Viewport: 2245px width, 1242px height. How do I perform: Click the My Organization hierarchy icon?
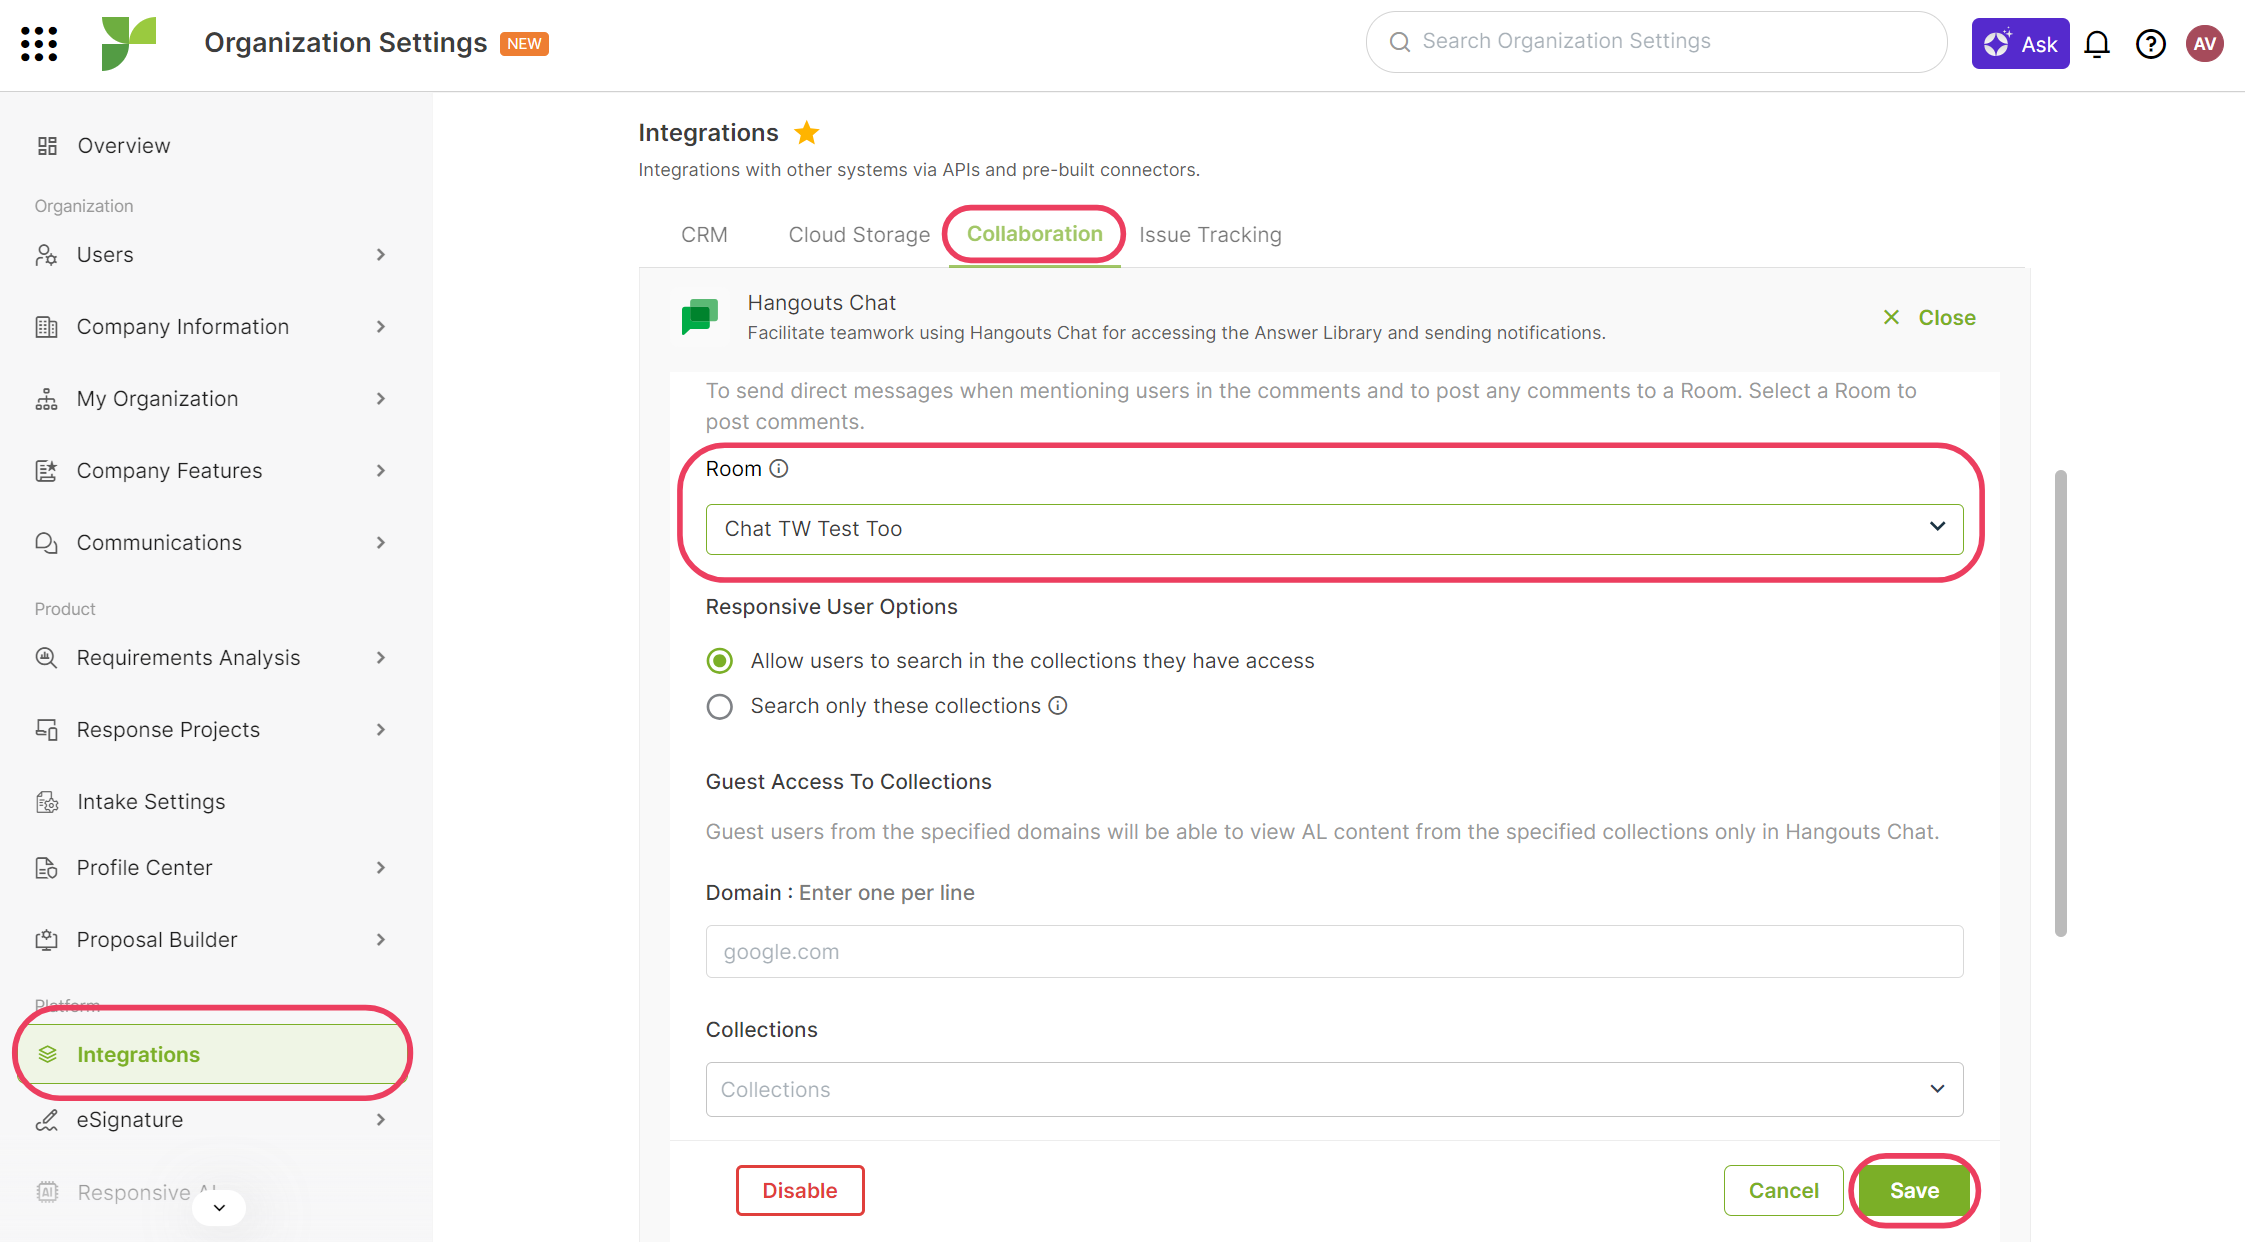(47, 399)
